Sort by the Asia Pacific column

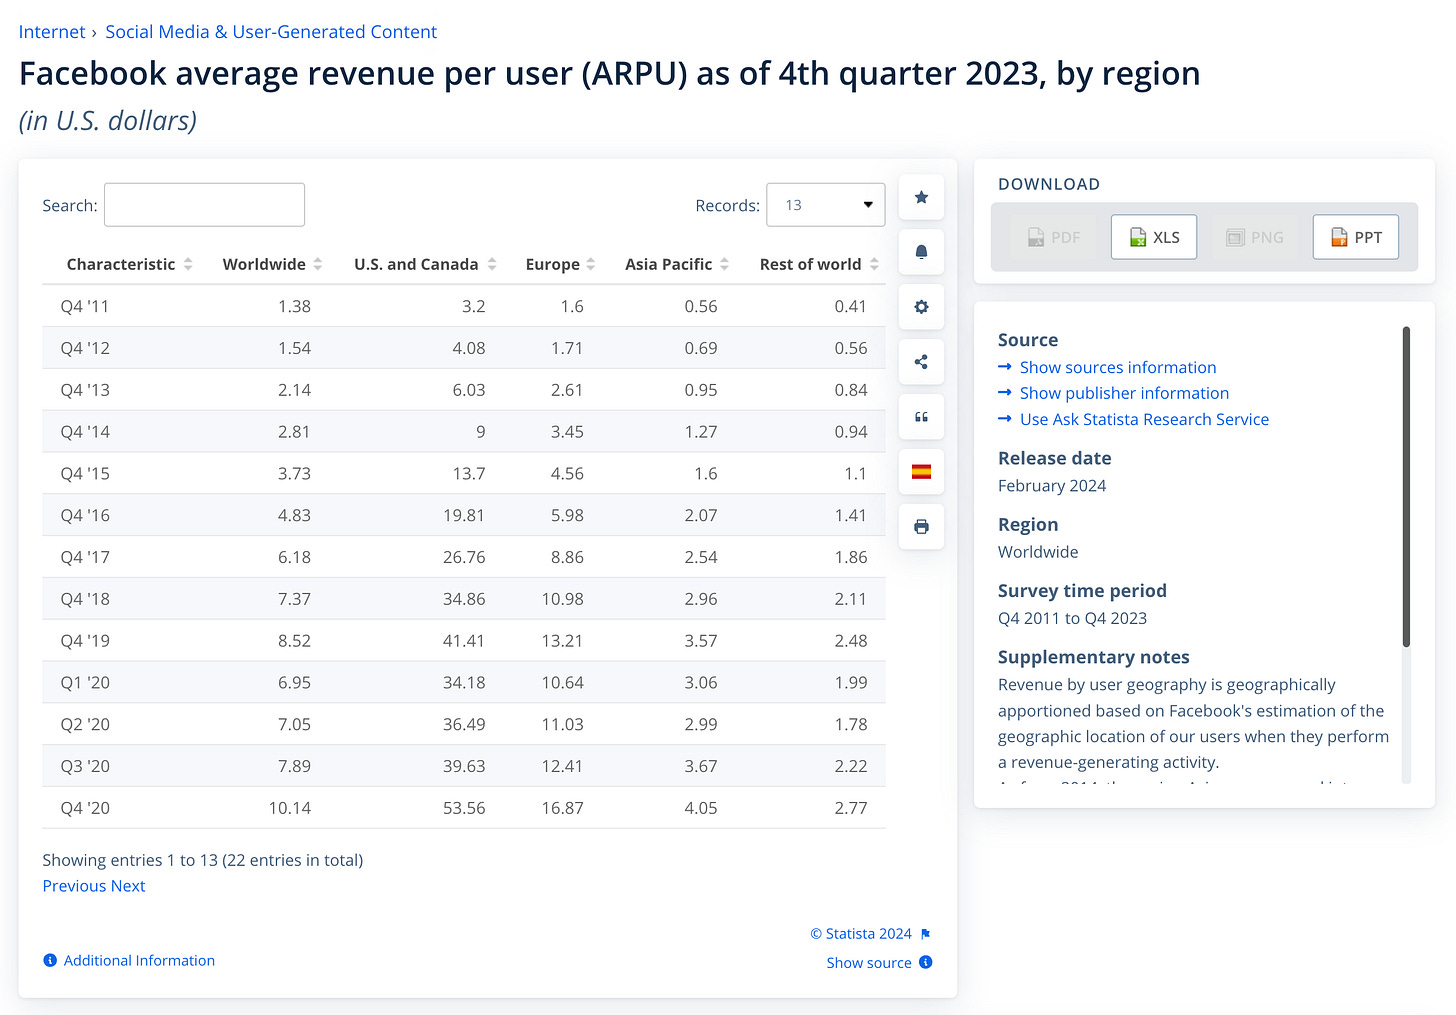(677, 264)
